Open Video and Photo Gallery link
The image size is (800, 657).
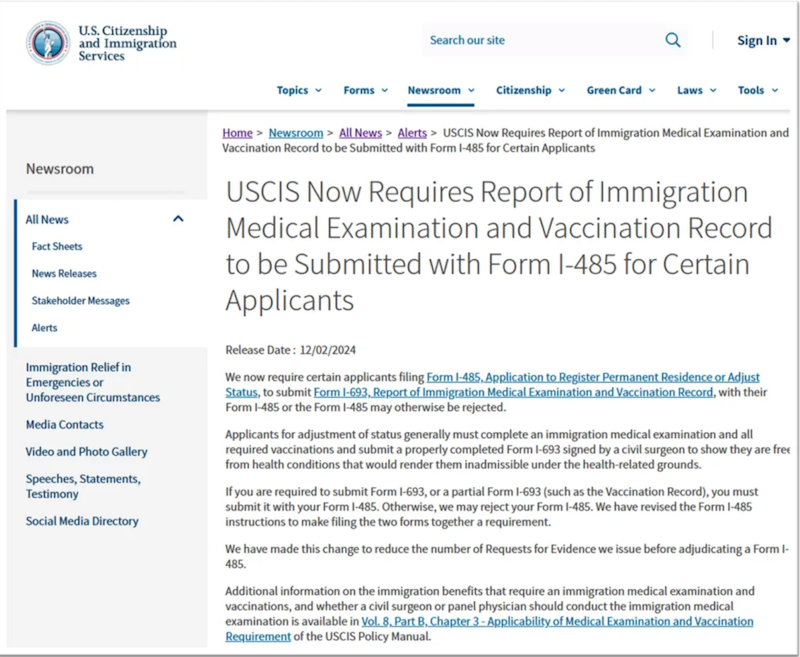point(86,451)
